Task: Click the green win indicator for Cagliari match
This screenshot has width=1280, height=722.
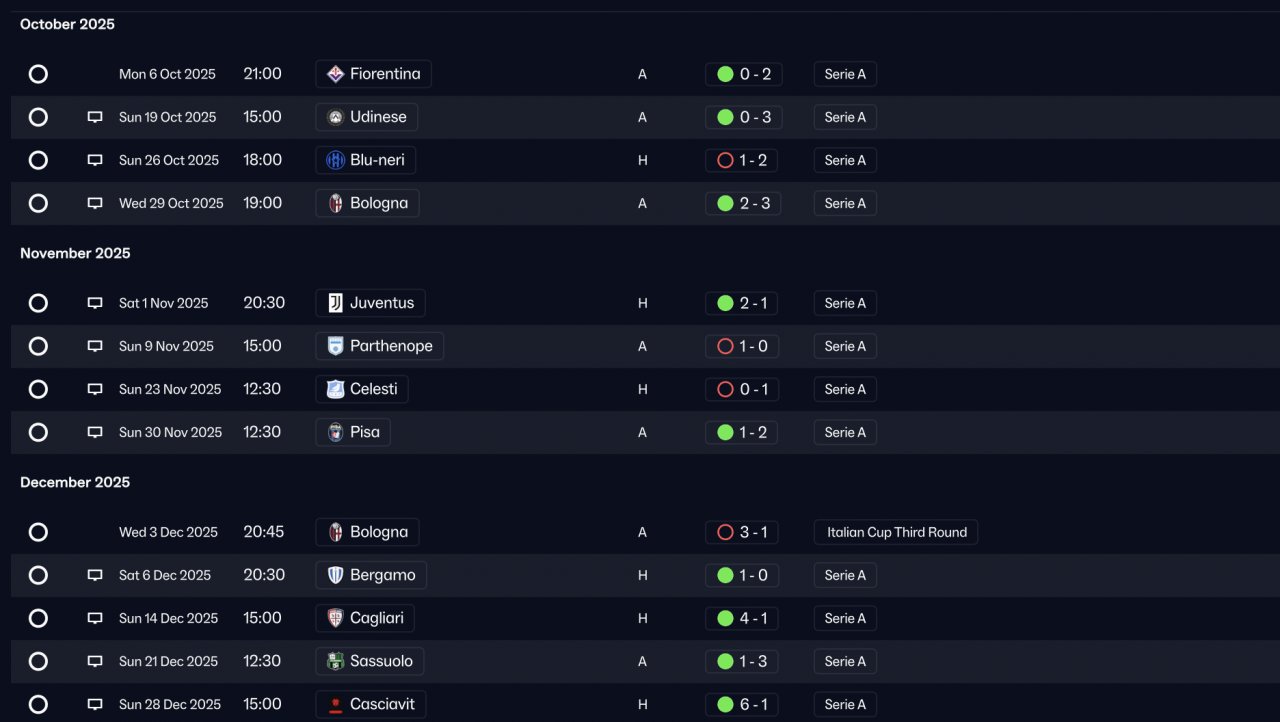Action: [x=725, y=618]
